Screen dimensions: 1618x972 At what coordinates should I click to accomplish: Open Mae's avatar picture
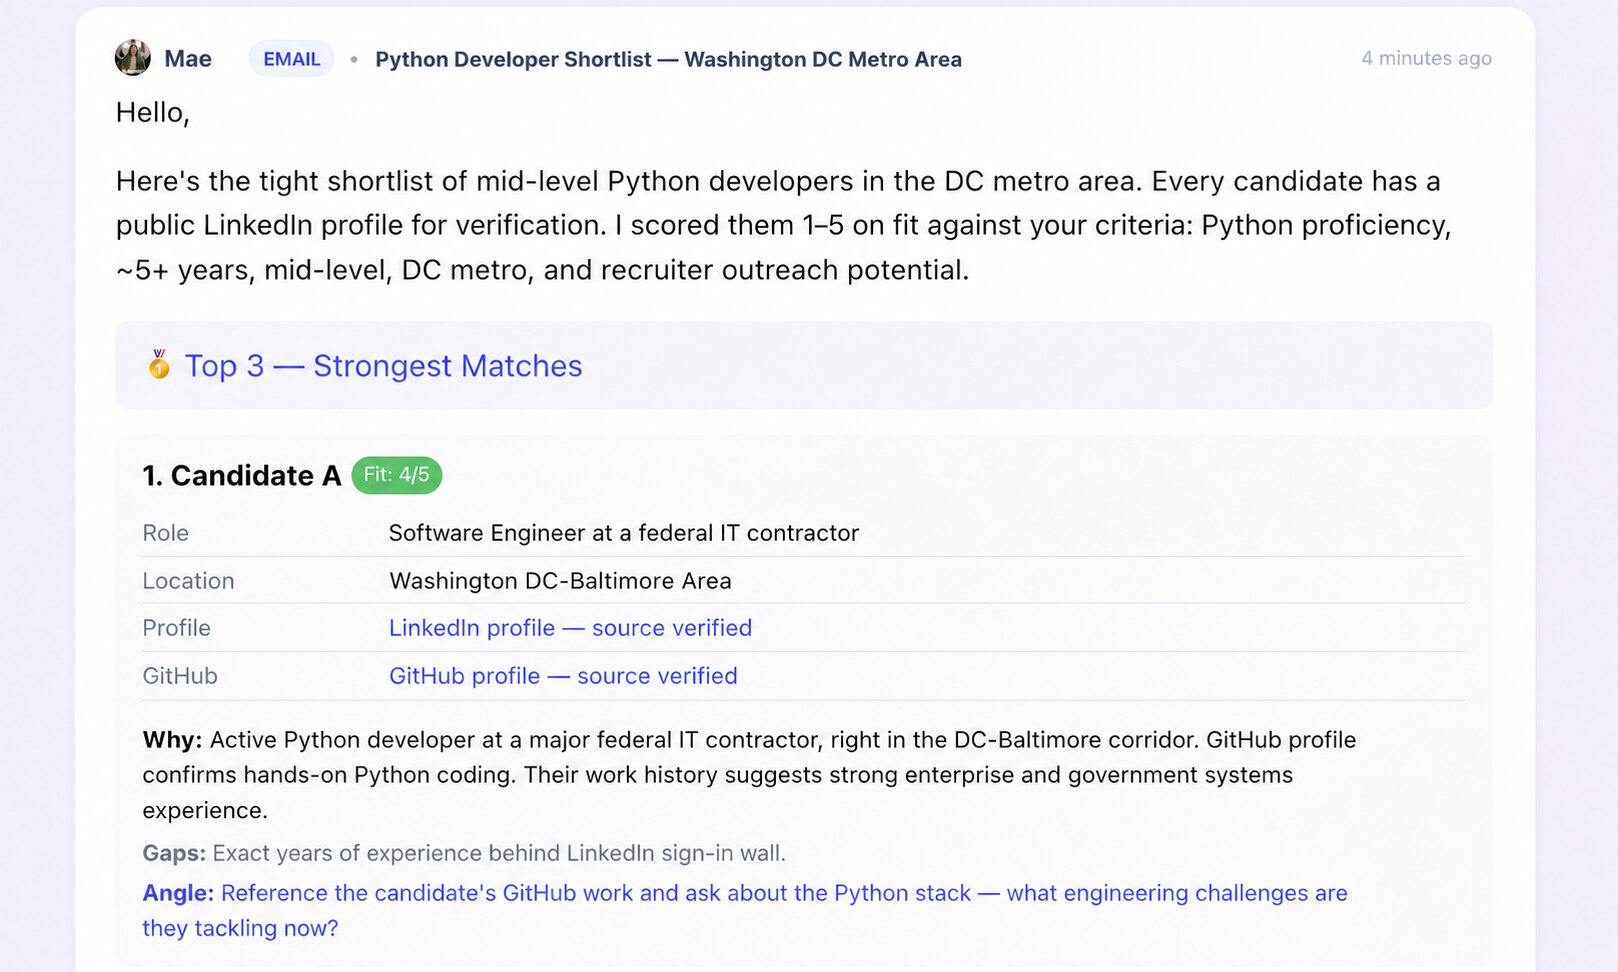[133, 58]
